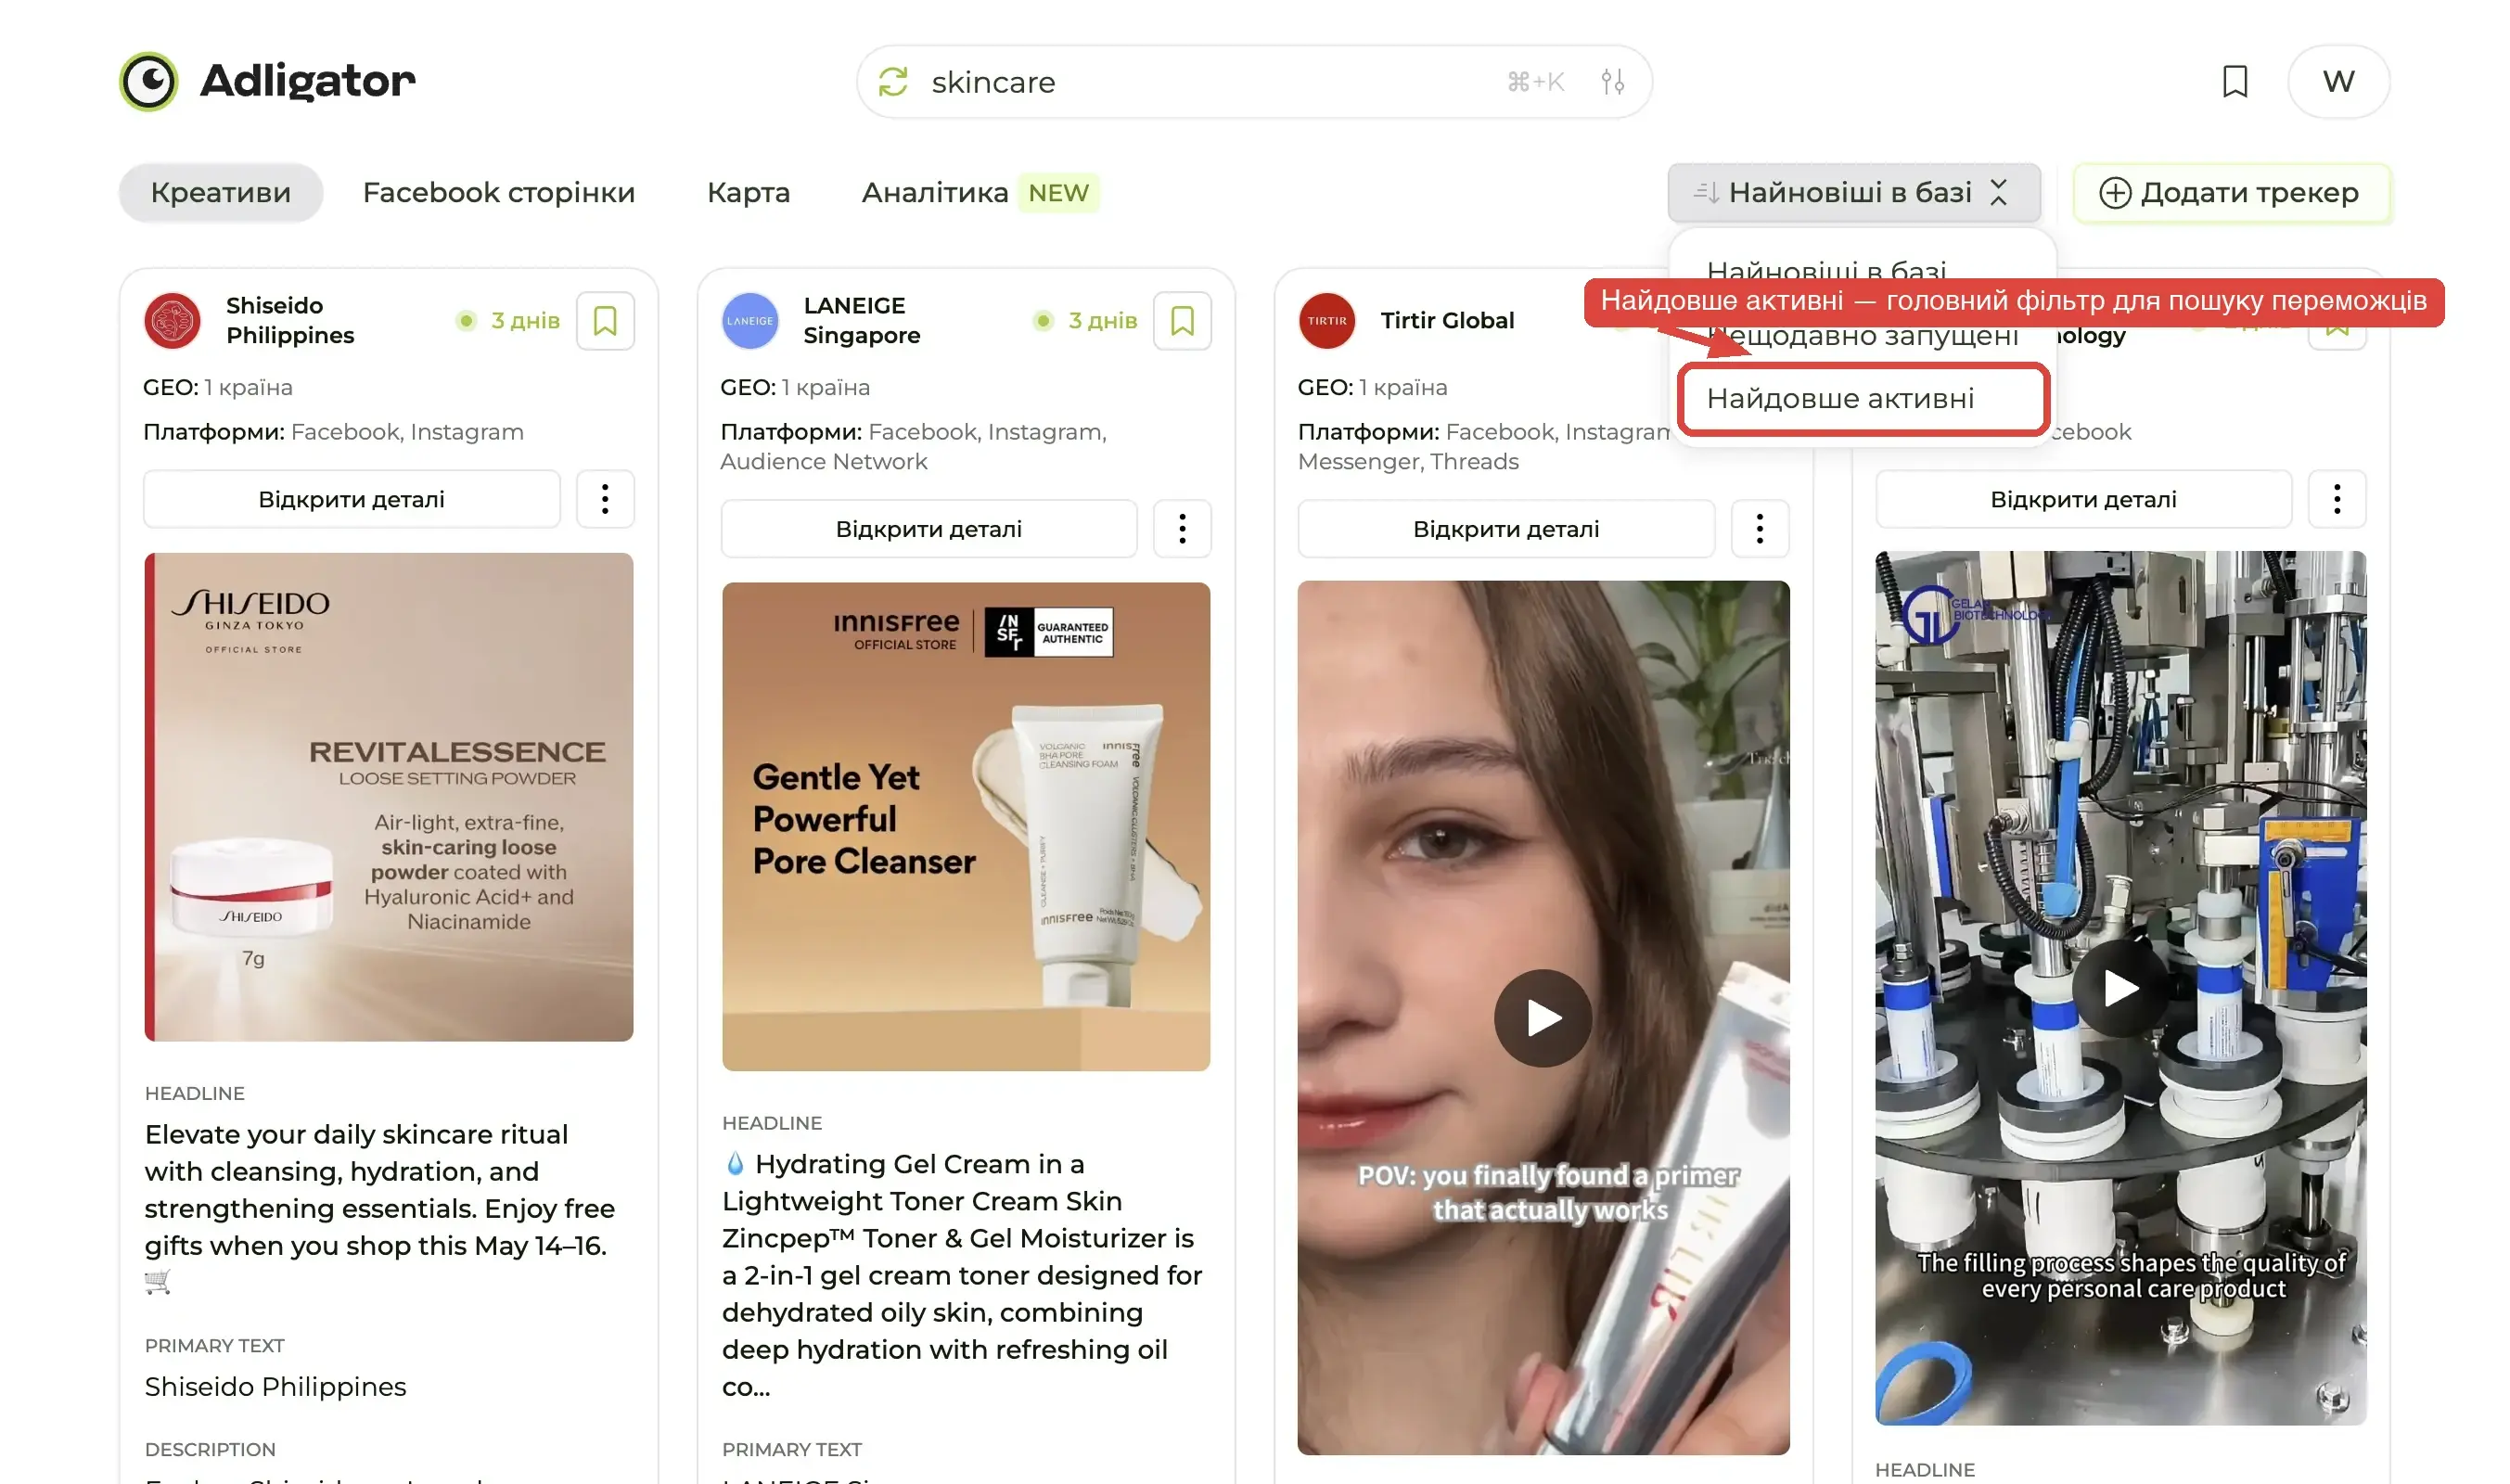
Task: Open details for LANEIGE Singapore ad
Action: [x=929, y=529]
